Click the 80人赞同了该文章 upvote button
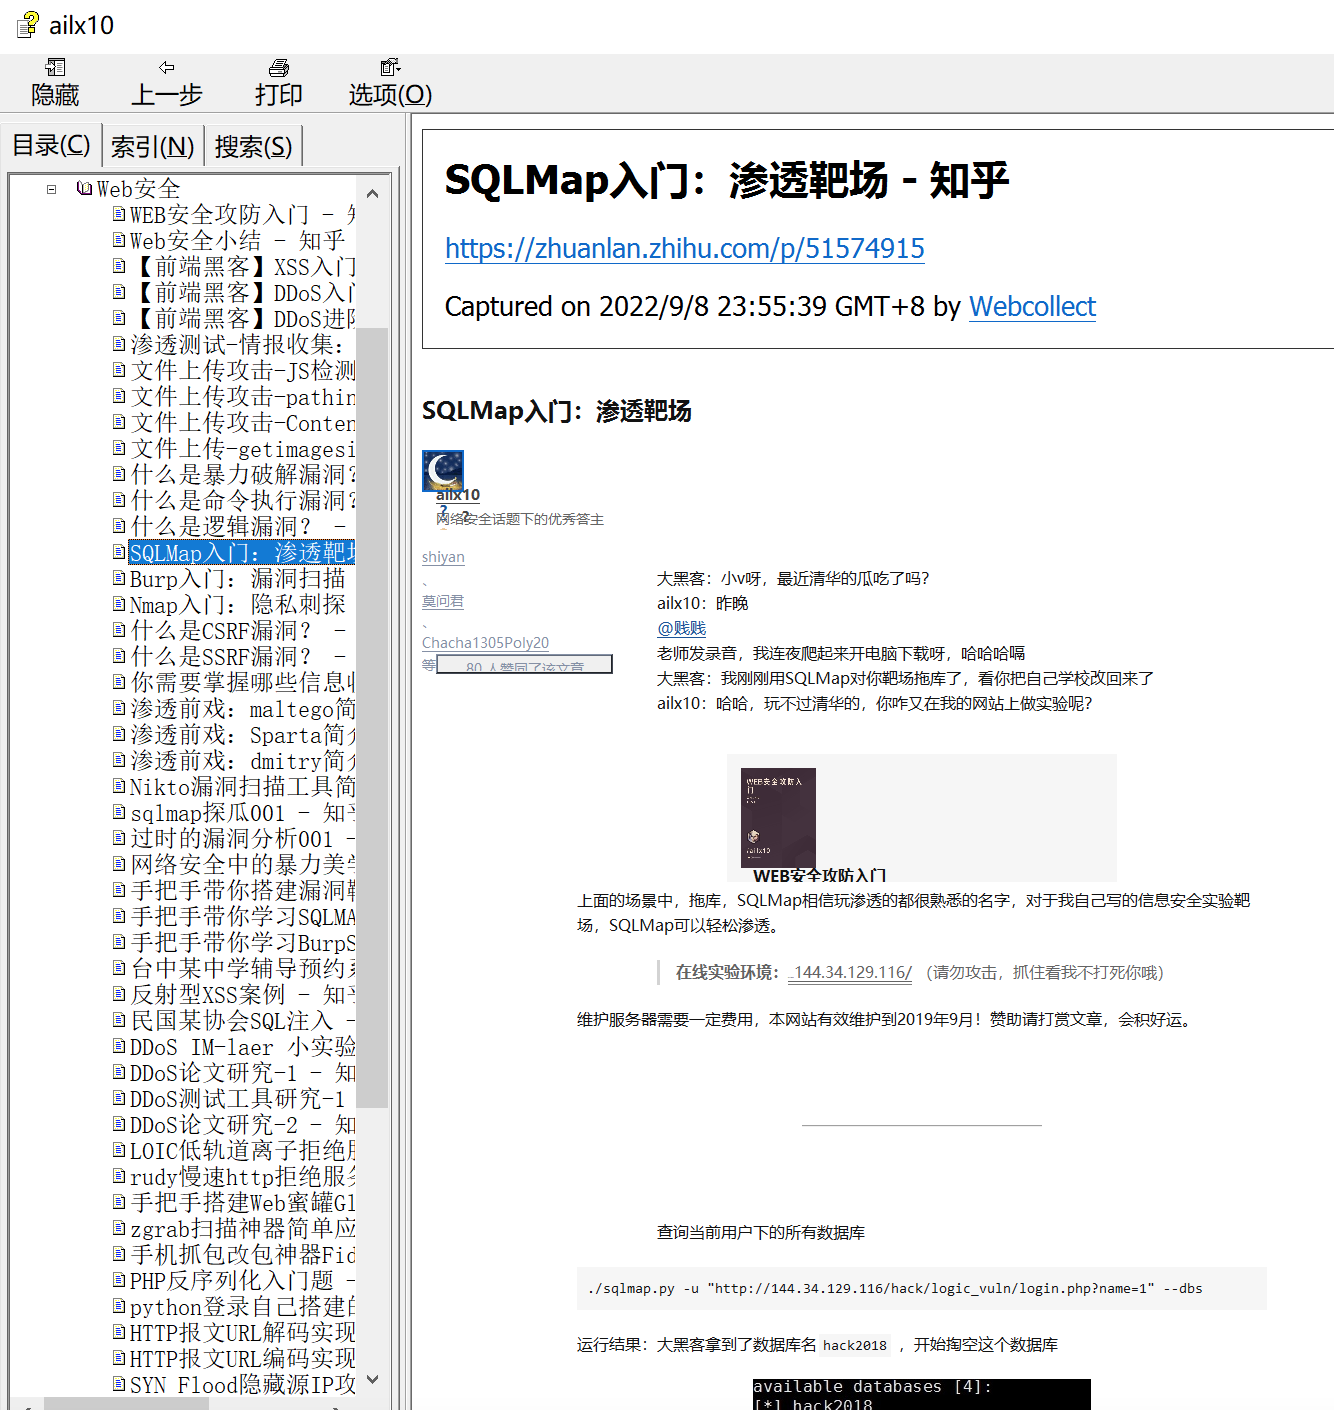Viewport: 1334px width, 1410px height. point(524,665)
